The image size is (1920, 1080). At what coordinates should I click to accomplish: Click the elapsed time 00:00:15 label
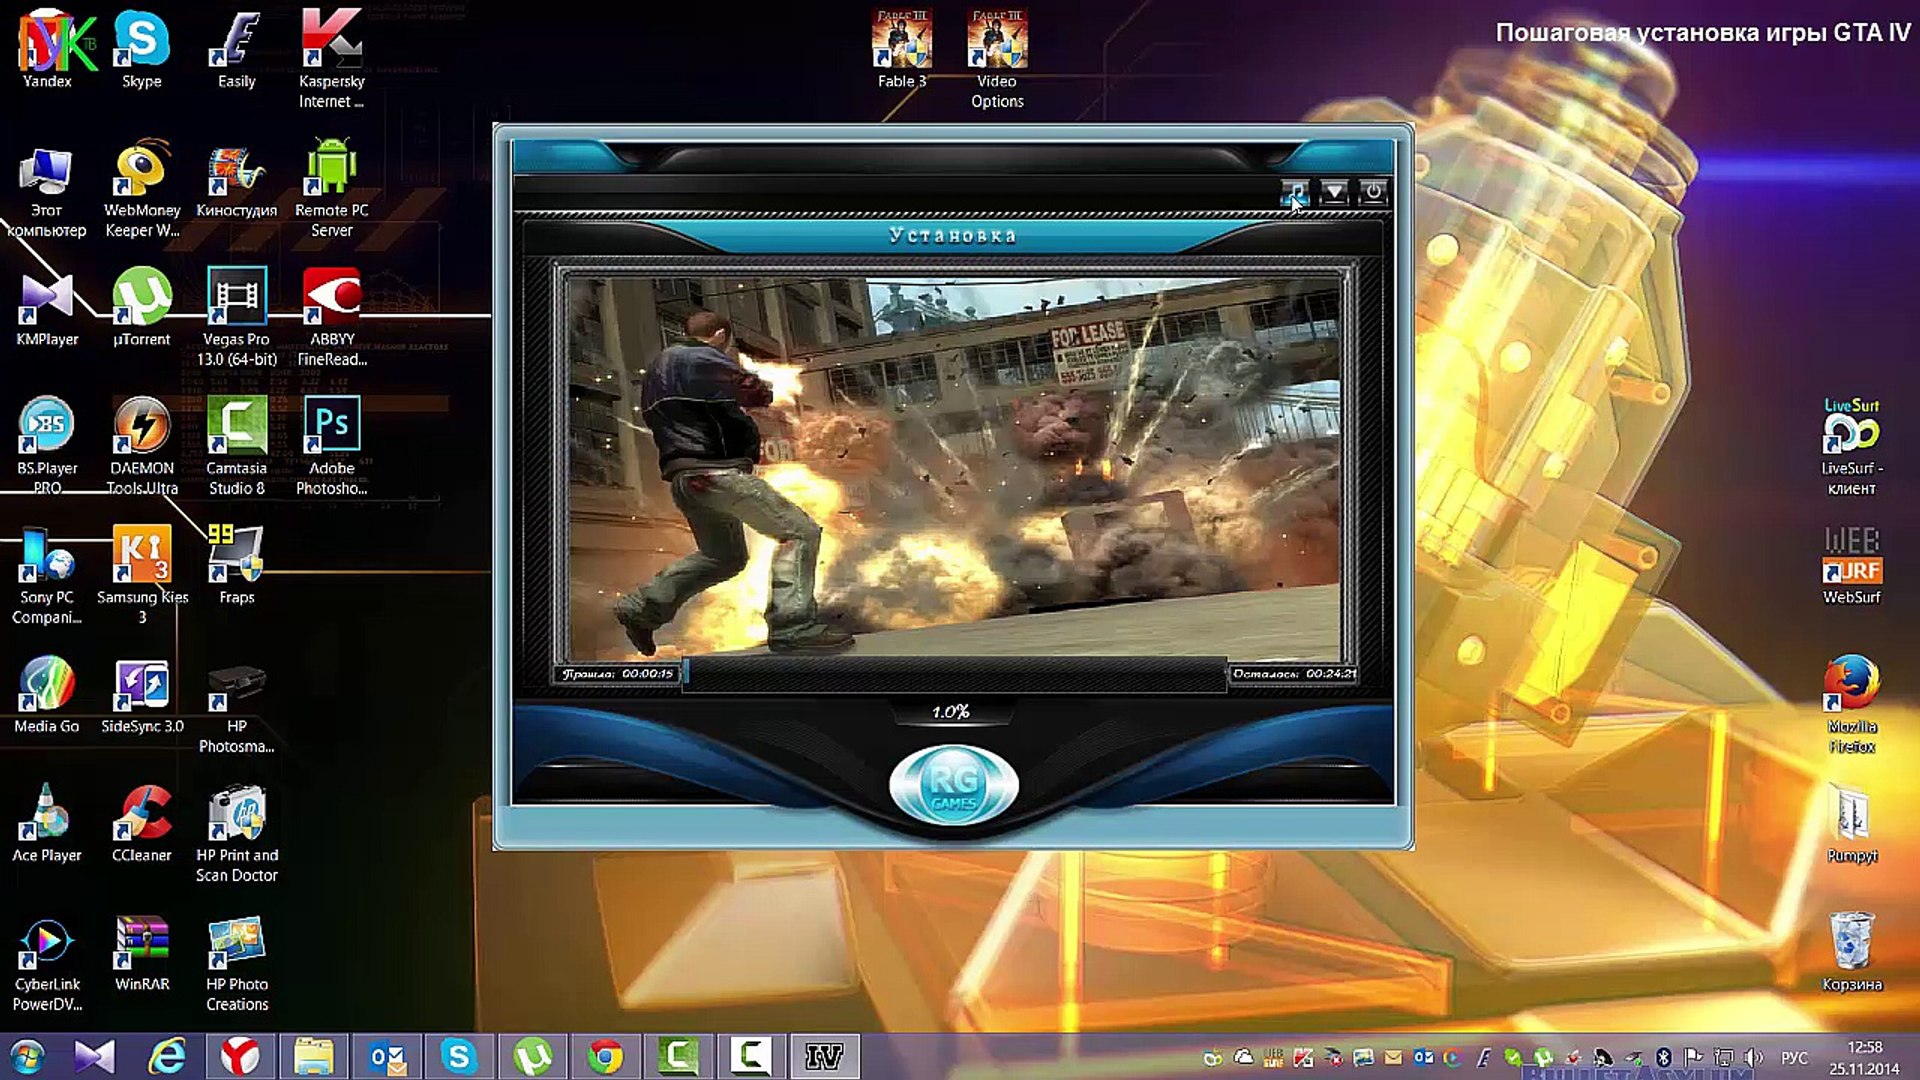tap(618, 674)
